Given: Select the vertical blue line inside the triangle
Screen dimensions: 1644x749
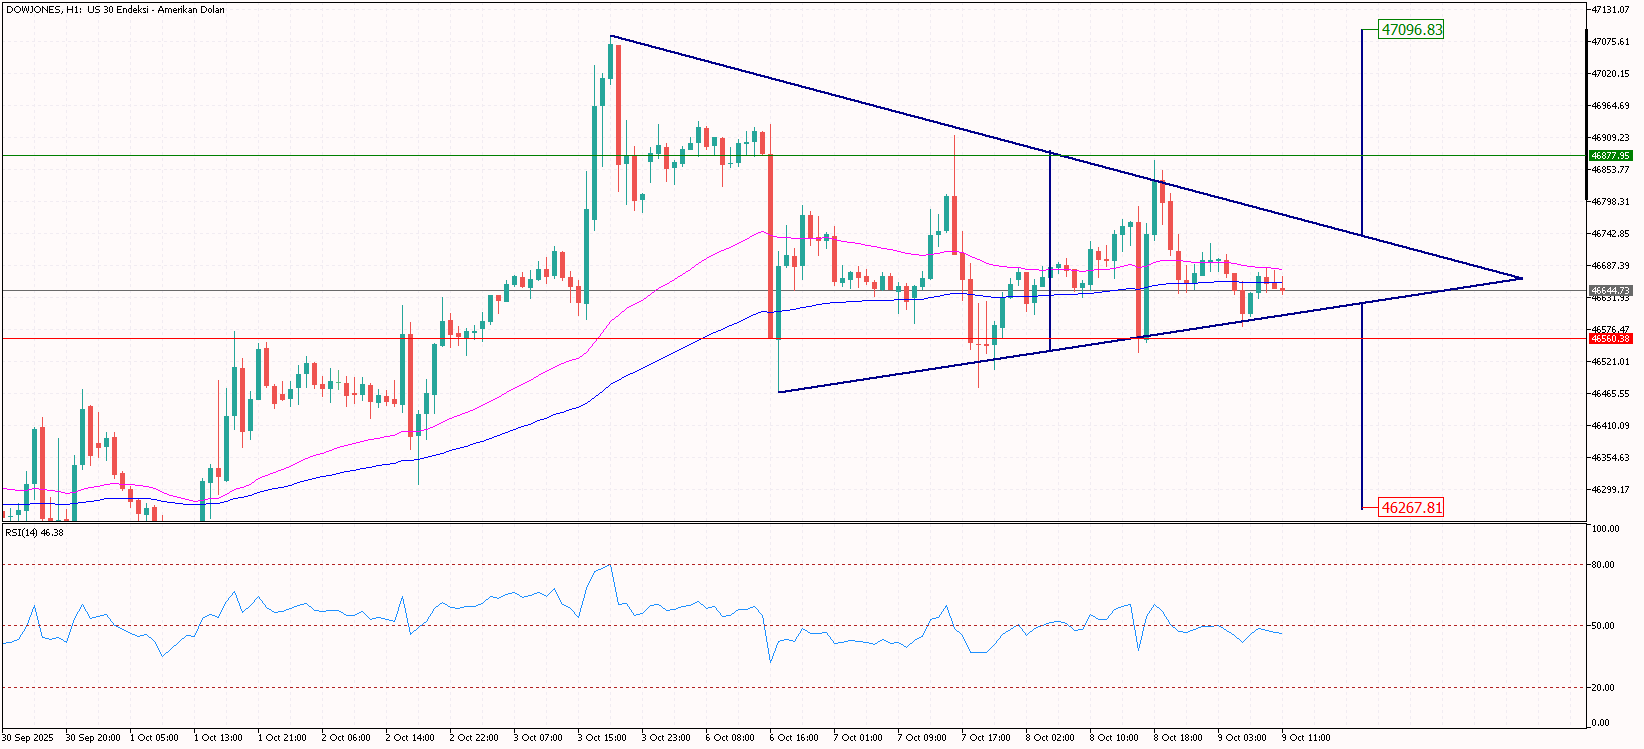Looking at the screenshot, I should 1050,250.
